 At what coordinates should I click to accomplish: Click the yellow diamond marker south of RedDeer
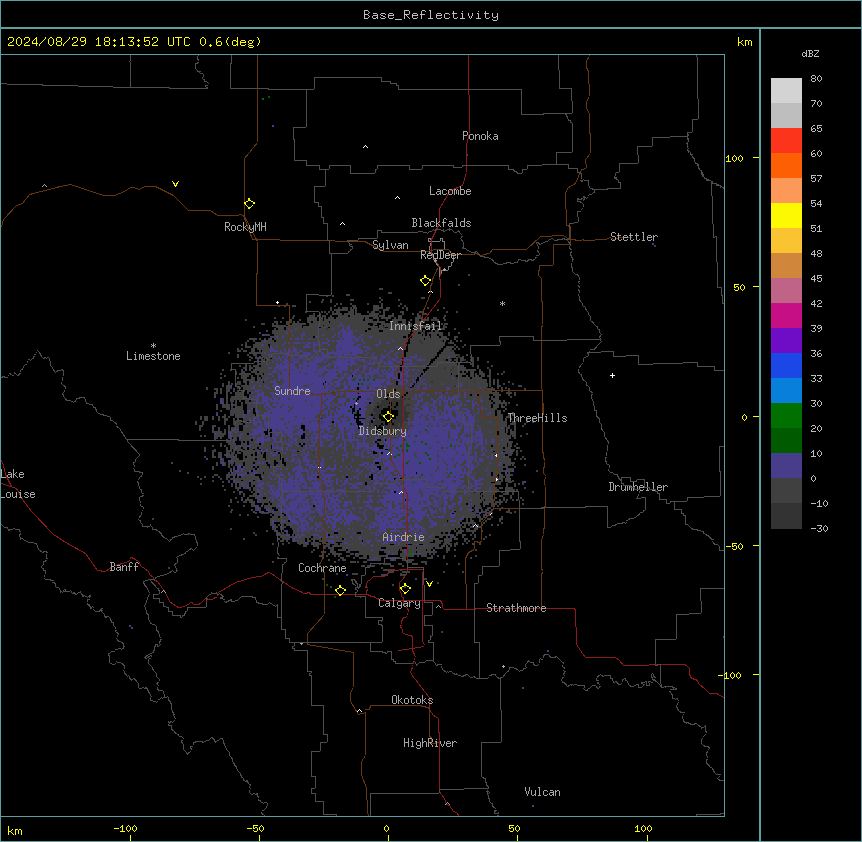(426, 281)
